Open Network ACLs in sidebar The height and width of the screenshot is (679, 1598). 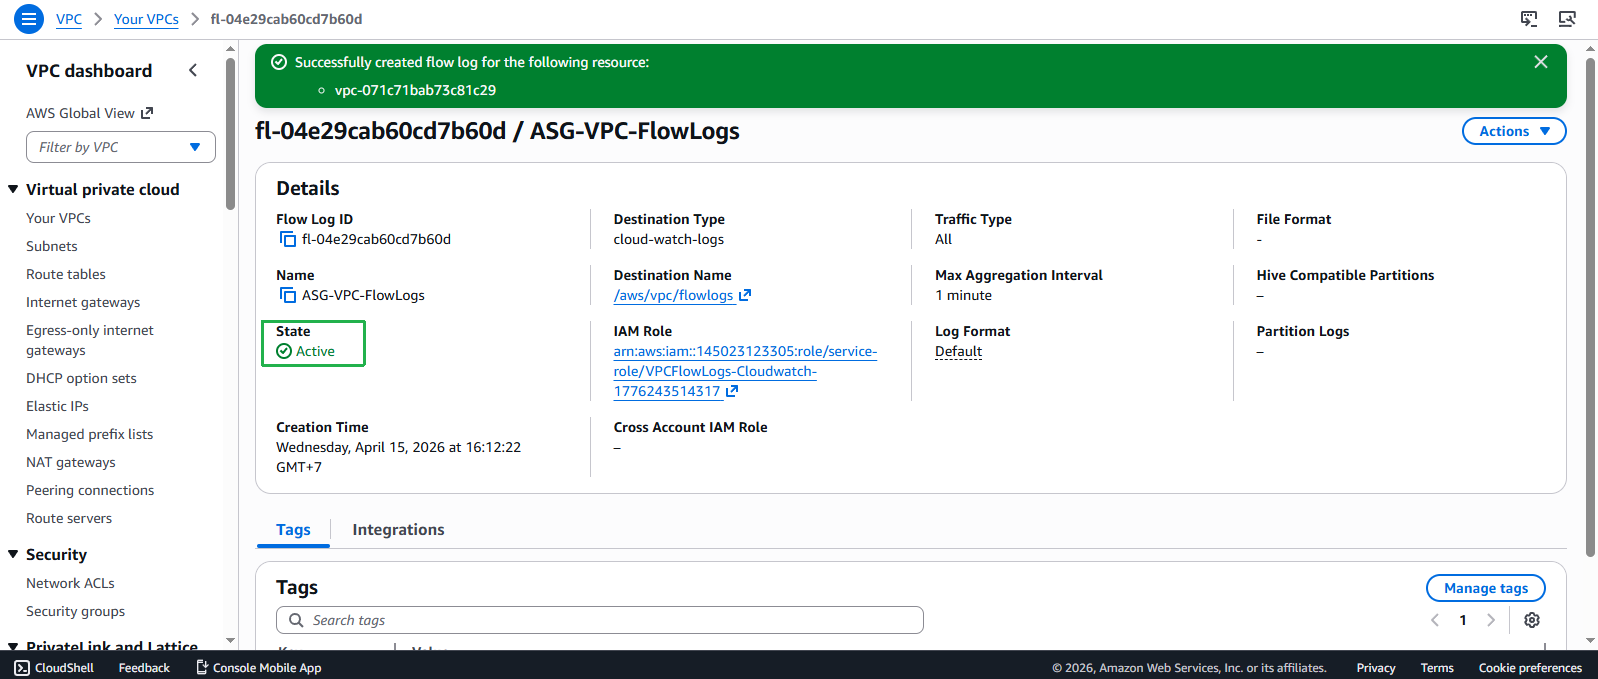point(70,583)
